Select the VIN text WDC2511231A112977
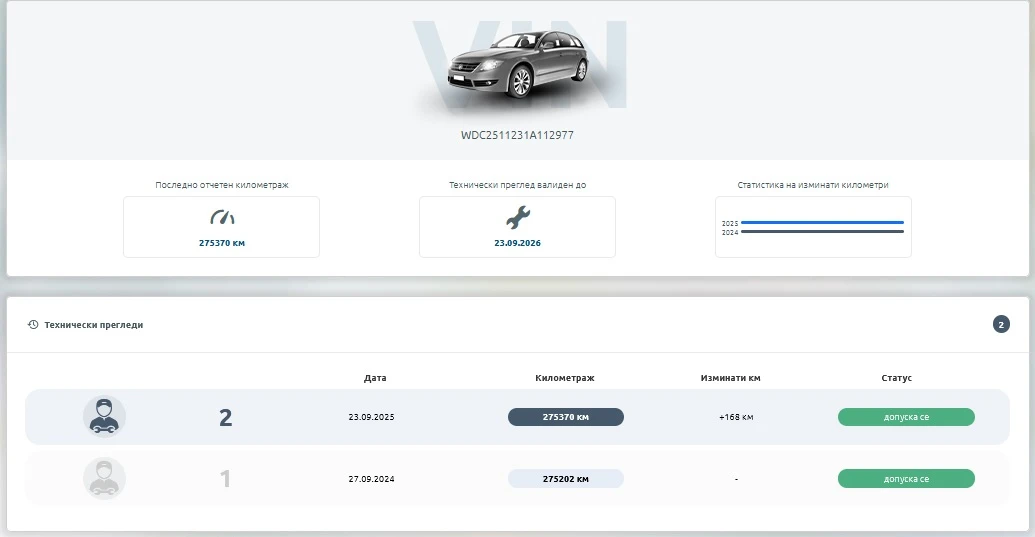 pyautogui.click(x=517, y=135)
